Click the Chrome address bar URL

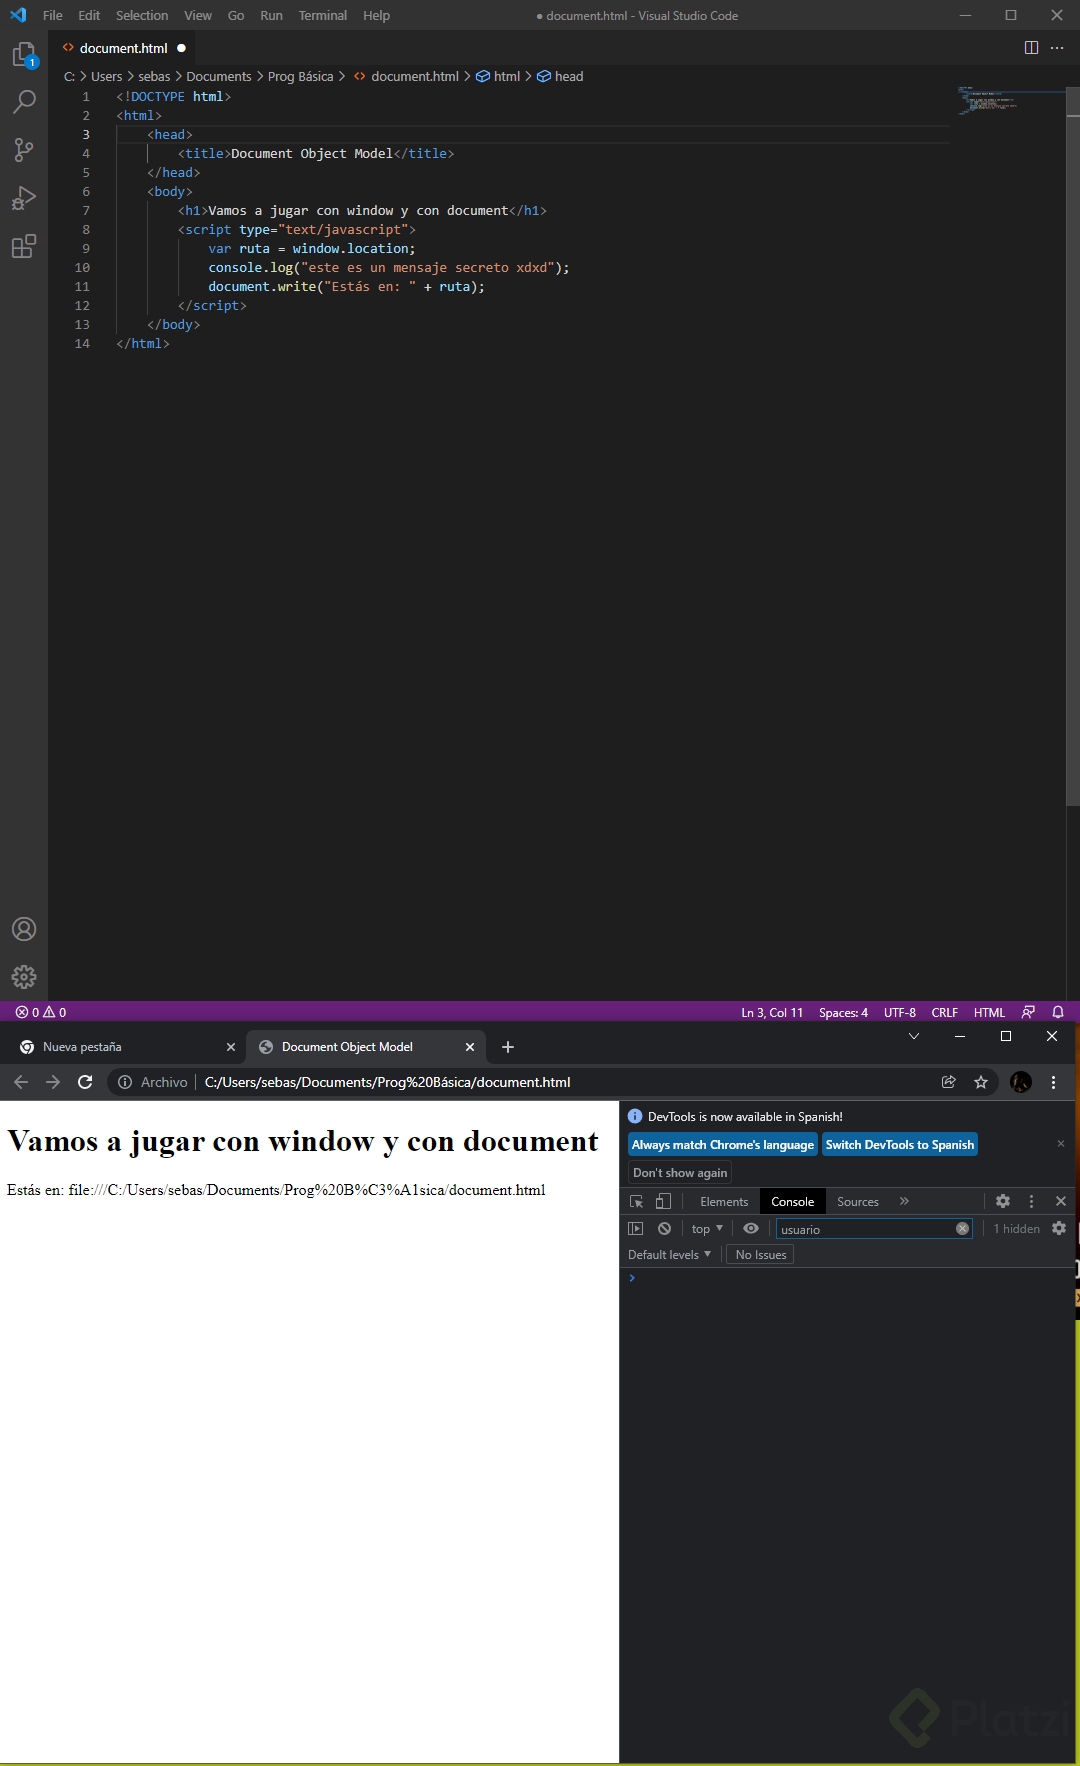[388, 1082]
